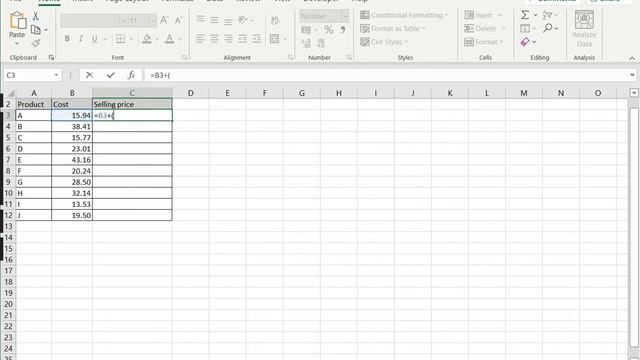Image resolution: width=640 pixels, height=360 pixels.
Task: Click Decrease Decimal icon
Action: (321, 43)
